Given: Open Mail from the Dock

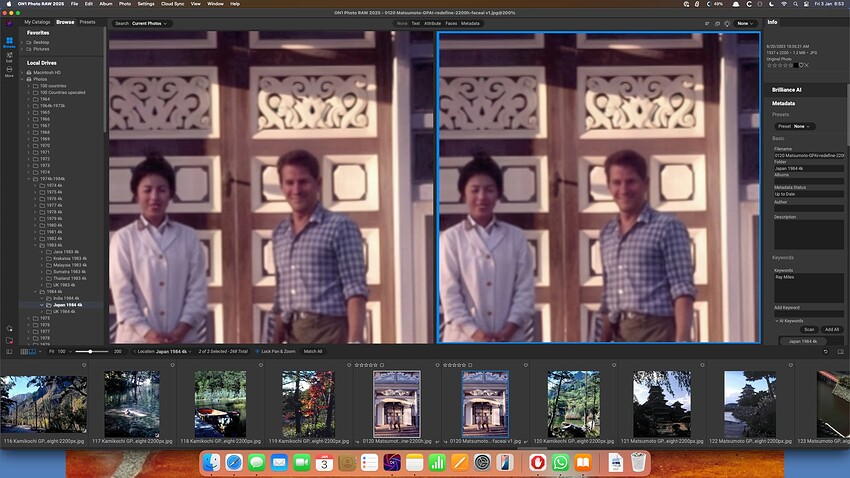Looking at the screenshot, I should (x=279, y=462).
